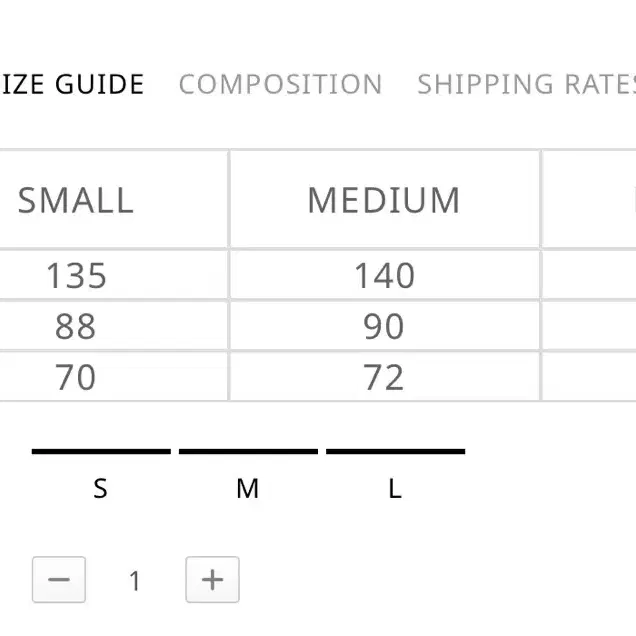
Task: Click the quantity value field
Action: pyautogui.click(x=135, y=580)
